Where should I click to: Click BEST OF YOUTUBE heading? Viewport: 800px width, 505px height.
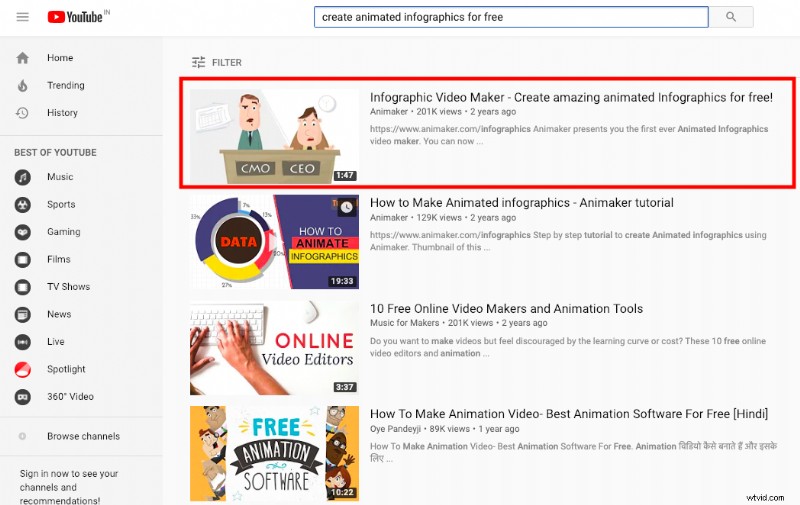tap(55, 153)
